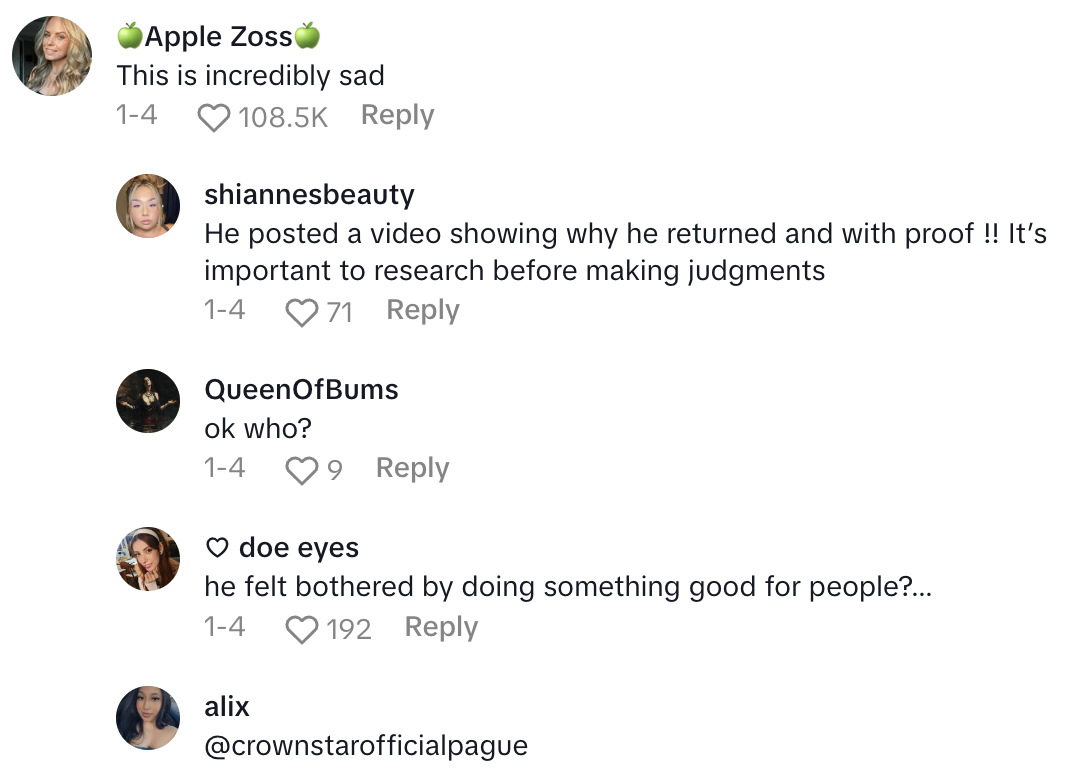Open the doe eyes username
Viewport: 1082px width, 768px height.
pos(298,548)
